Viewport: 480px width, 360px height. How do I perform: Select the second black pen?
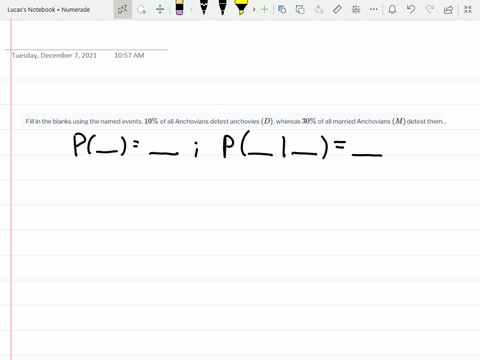[222, 8]
